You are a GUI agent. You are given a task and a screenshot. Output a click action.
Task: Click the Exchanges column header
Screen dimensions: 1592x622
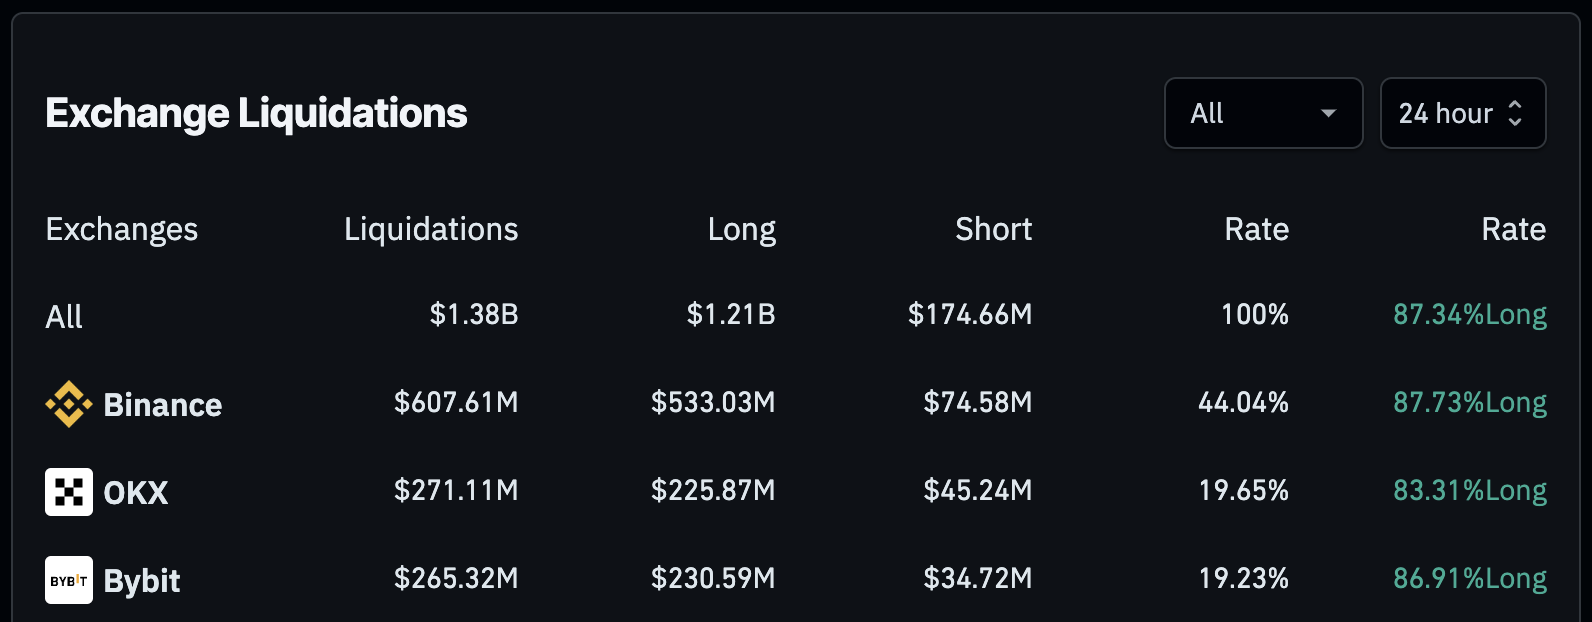coord(122,229)
